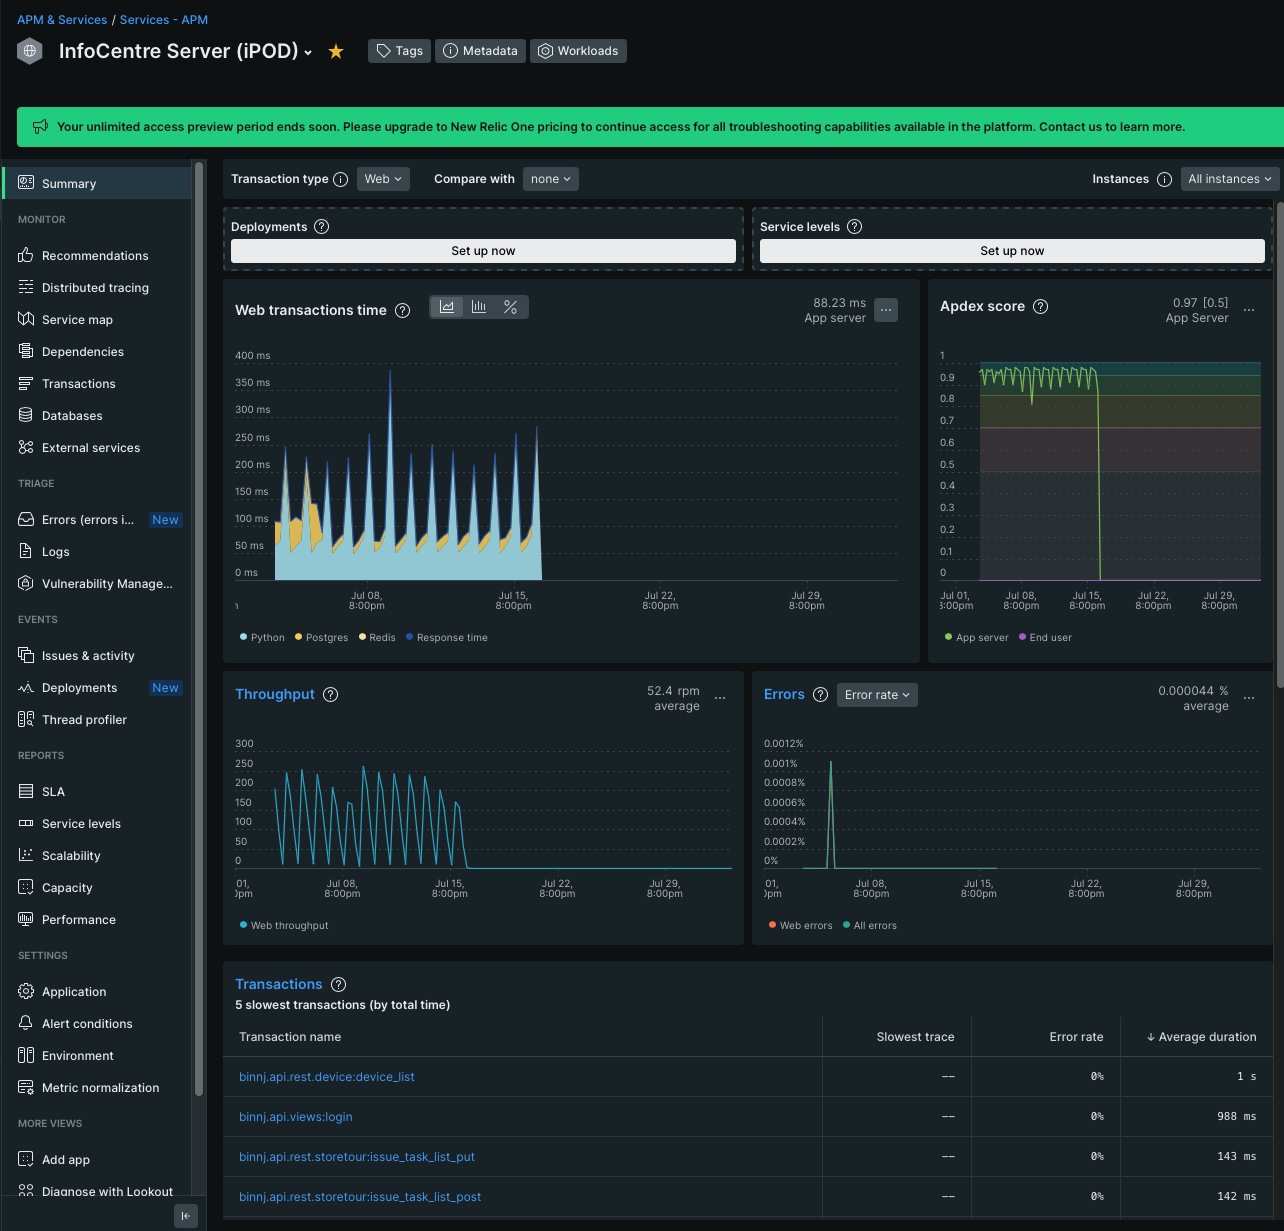Open Distributed tracing in the sidebar
Image resolution: width=1284 pixels, height=1231 pixels.
[x=97, y=287]
